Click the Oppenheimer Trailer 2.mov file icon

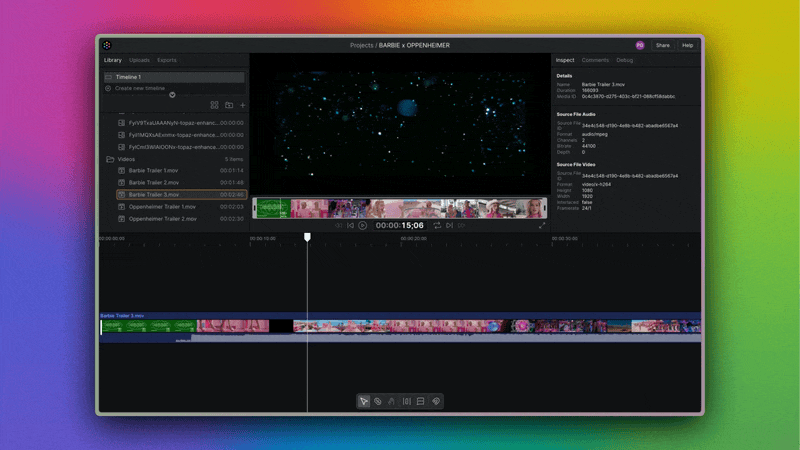(x=121, y=219)
